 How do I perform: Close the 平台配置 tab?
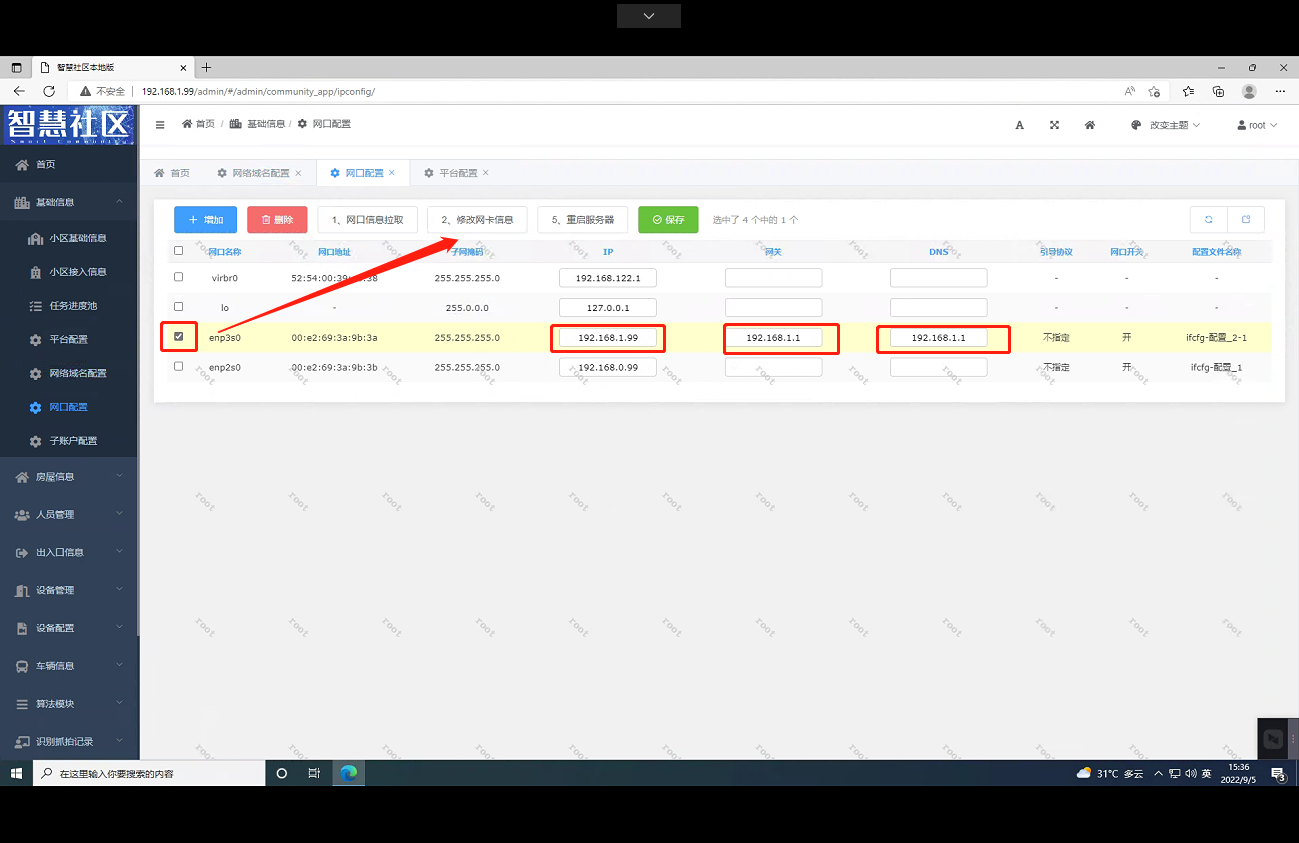(486, 173)
